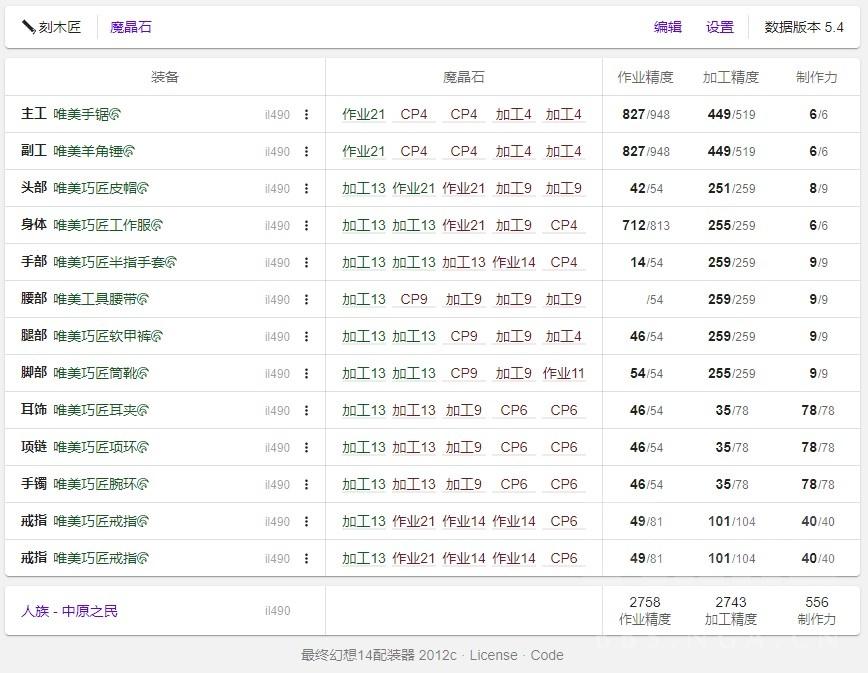Click three-dot menu for 唯美巧匠工作服 row
868x673 pixels.
click(x=306, y=226)
